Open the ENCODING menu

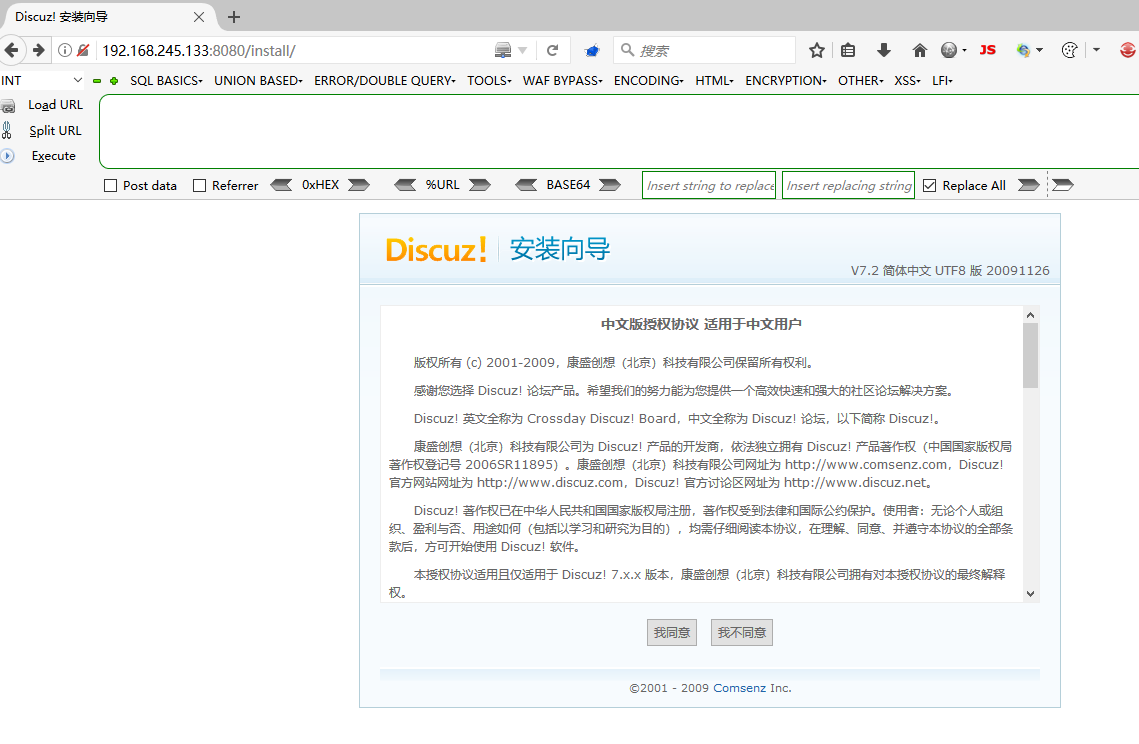(649, 81)
